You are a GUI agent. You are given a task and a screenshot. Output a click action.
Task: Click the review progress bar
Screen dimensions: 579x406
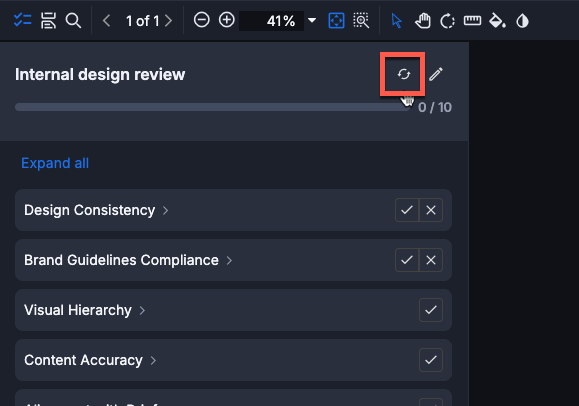click(213, 107)
